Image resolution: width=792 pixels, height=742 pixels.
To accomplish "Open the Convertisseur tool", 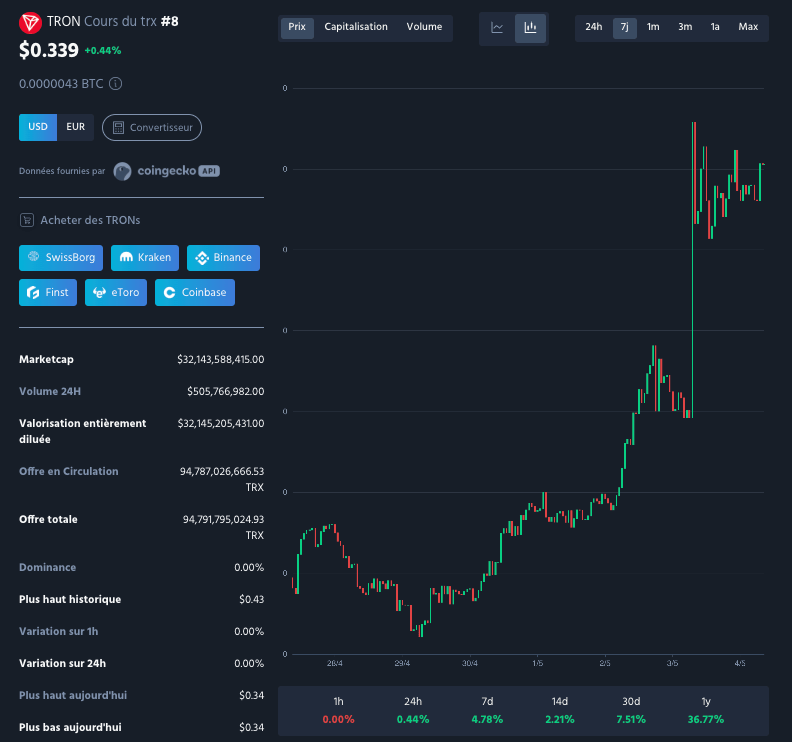I will tap(152, 127).
